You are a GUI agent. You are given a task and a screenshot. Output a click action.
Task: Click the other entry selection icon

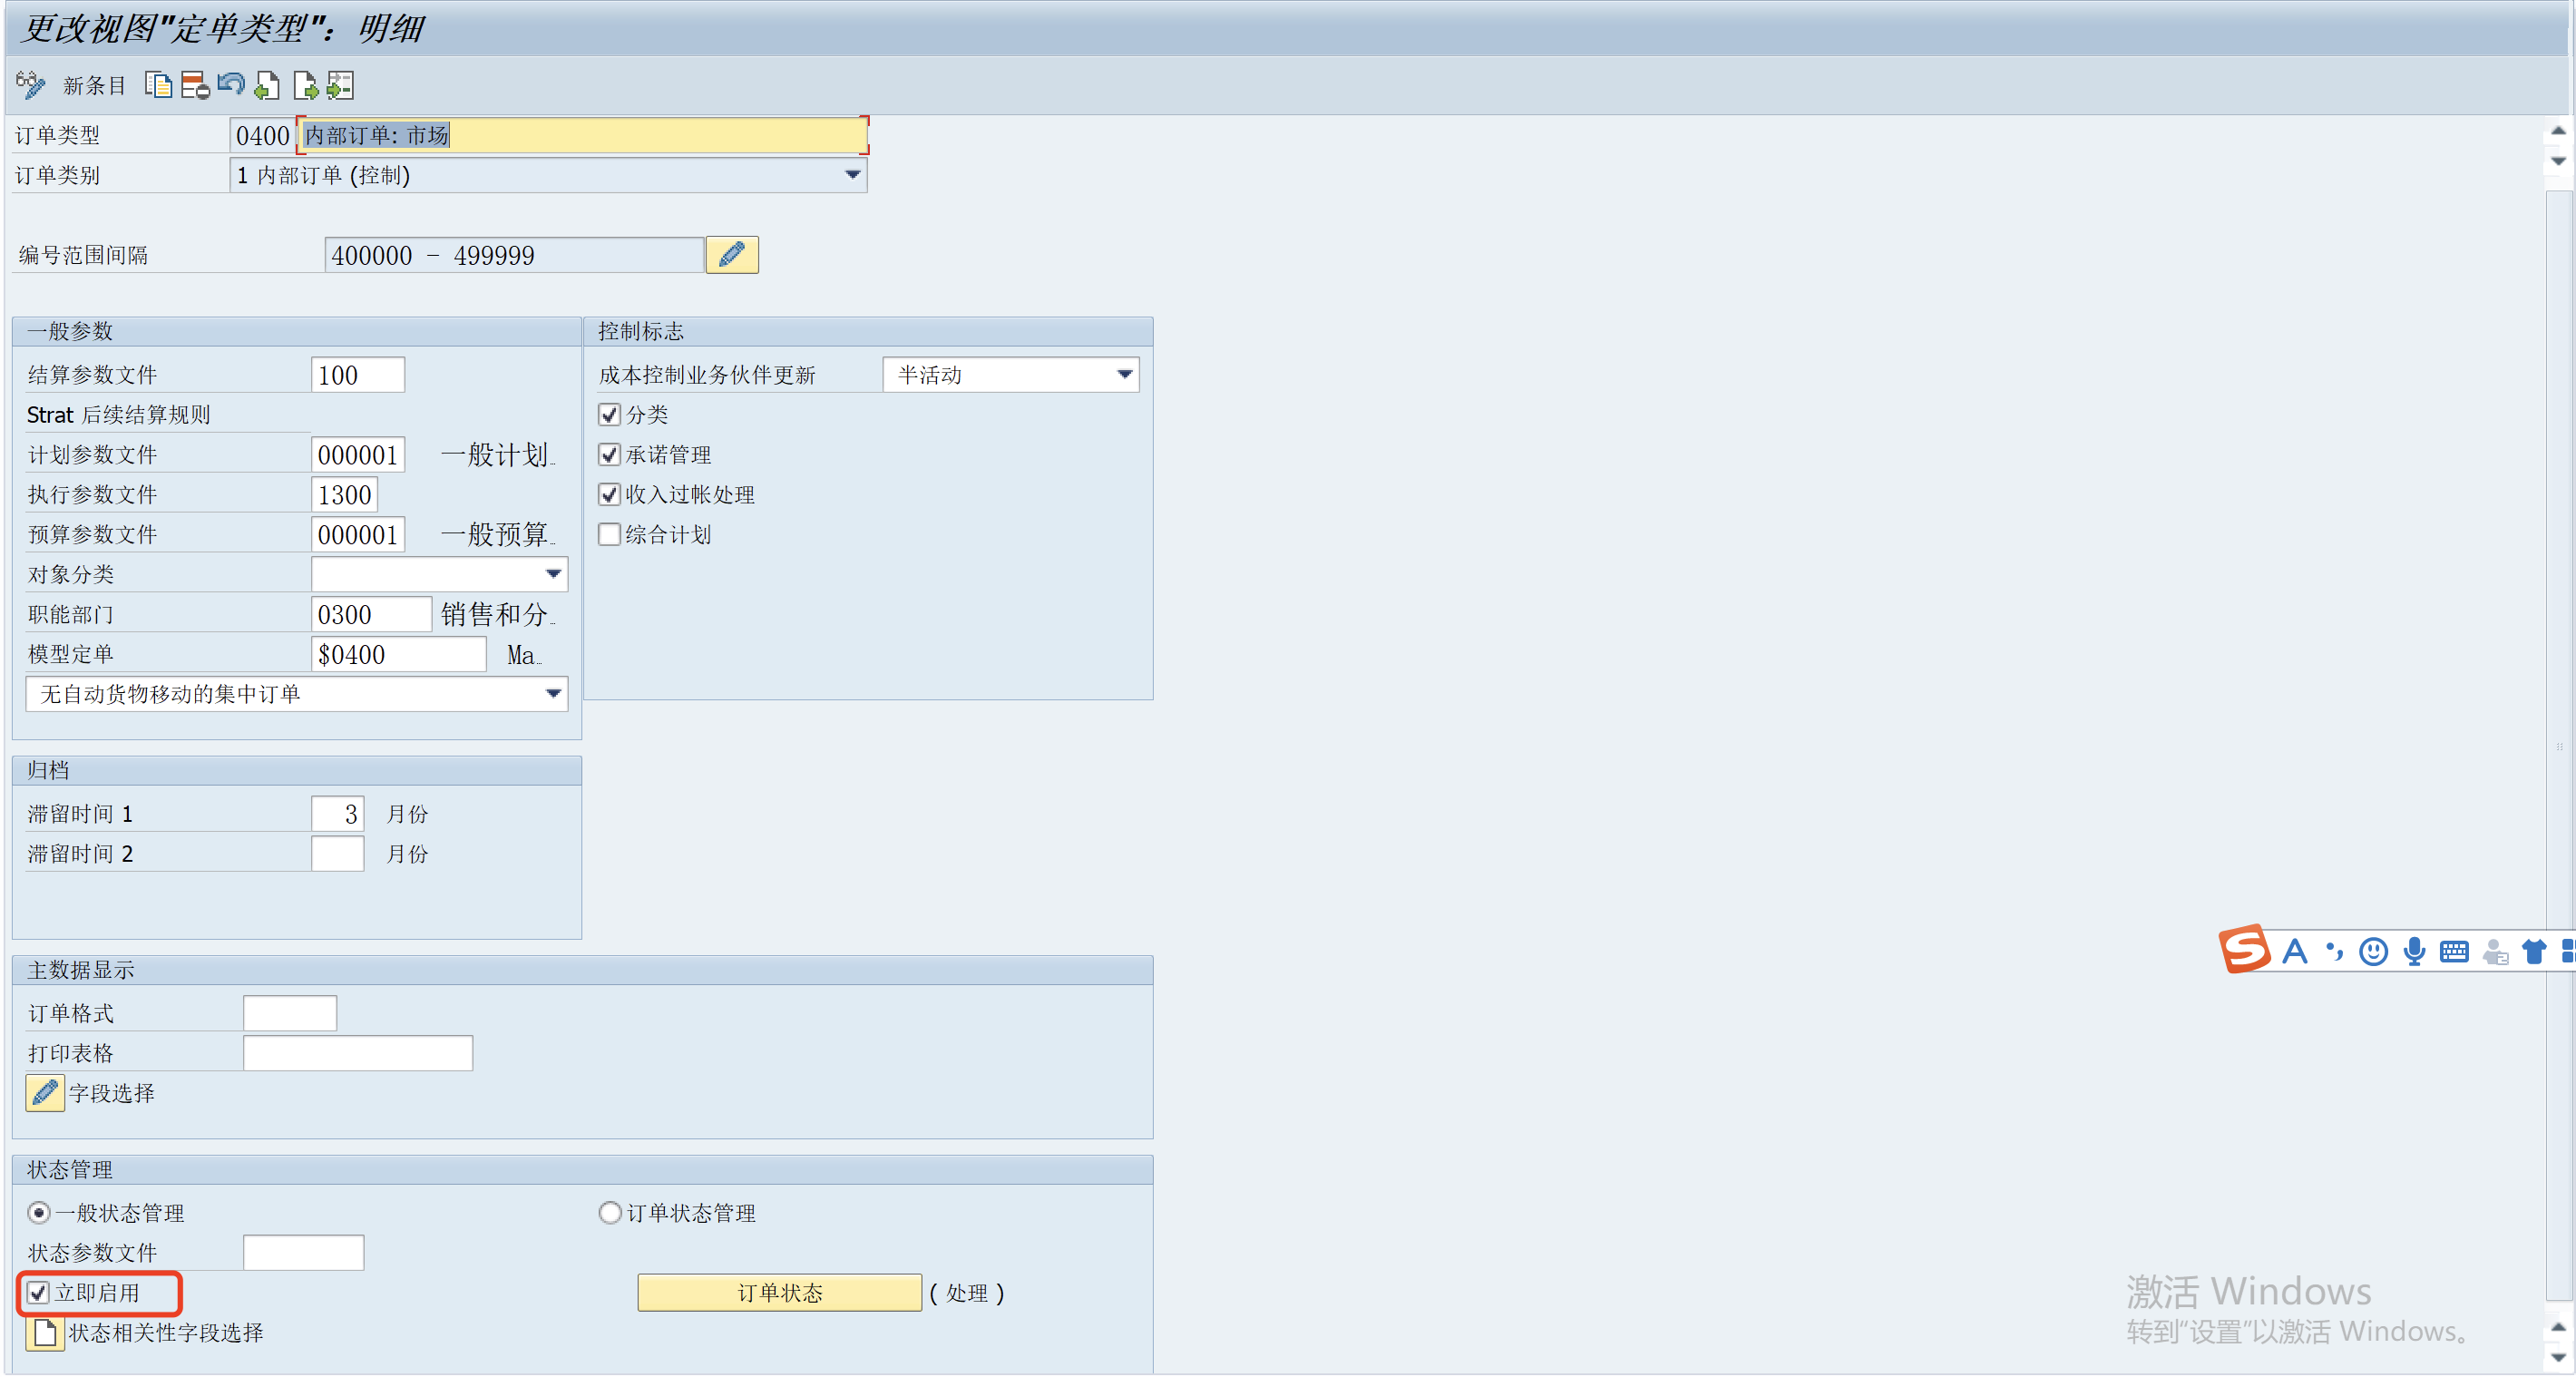341,85
